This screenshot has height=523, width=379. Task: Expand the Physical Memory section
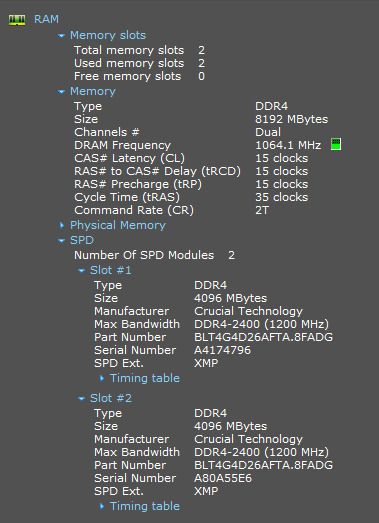62,225
